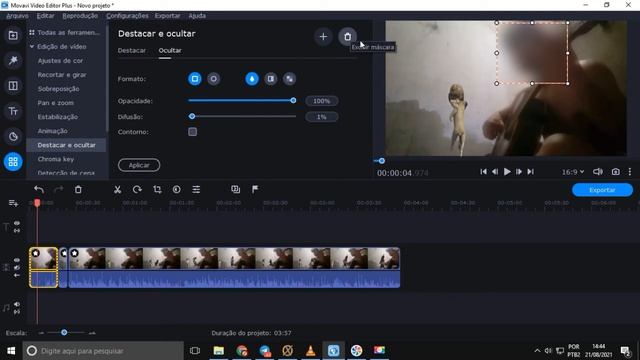Open Pan e zoom tool
Viewport: 640px width, 360px height.
(56, 103)
